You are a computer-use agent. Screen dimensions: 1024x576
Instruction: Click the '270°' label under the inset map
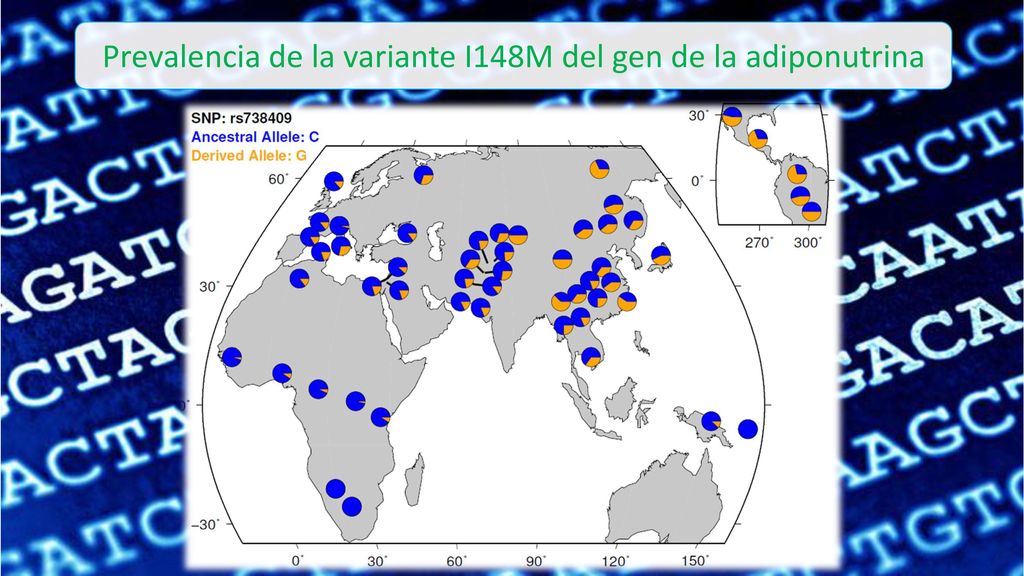coord(761,243)
